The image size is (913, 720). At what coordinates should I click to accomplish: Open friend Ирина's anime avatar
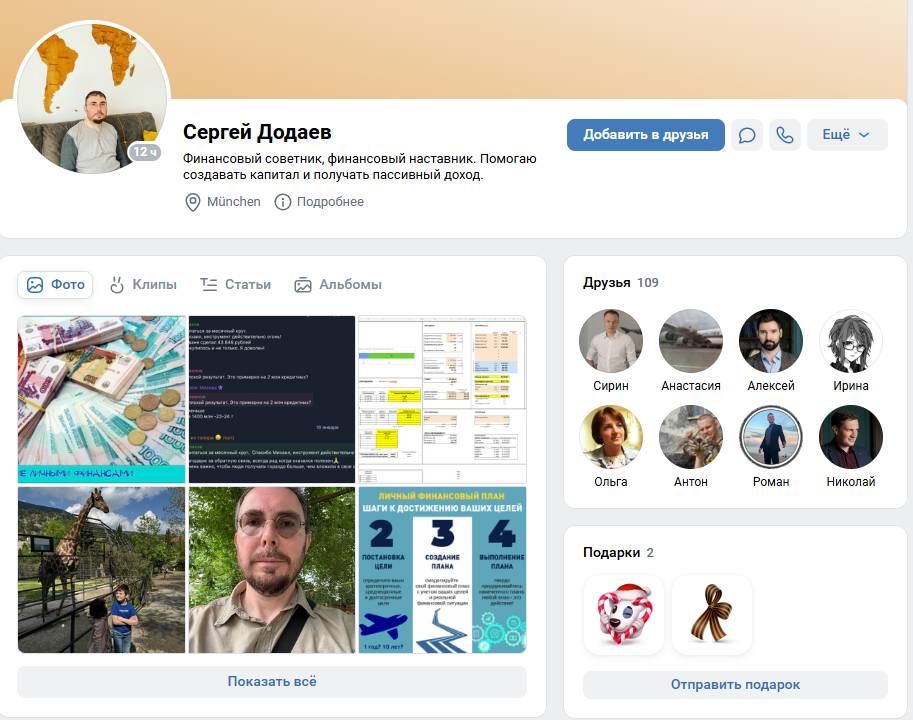click(851, 341)
